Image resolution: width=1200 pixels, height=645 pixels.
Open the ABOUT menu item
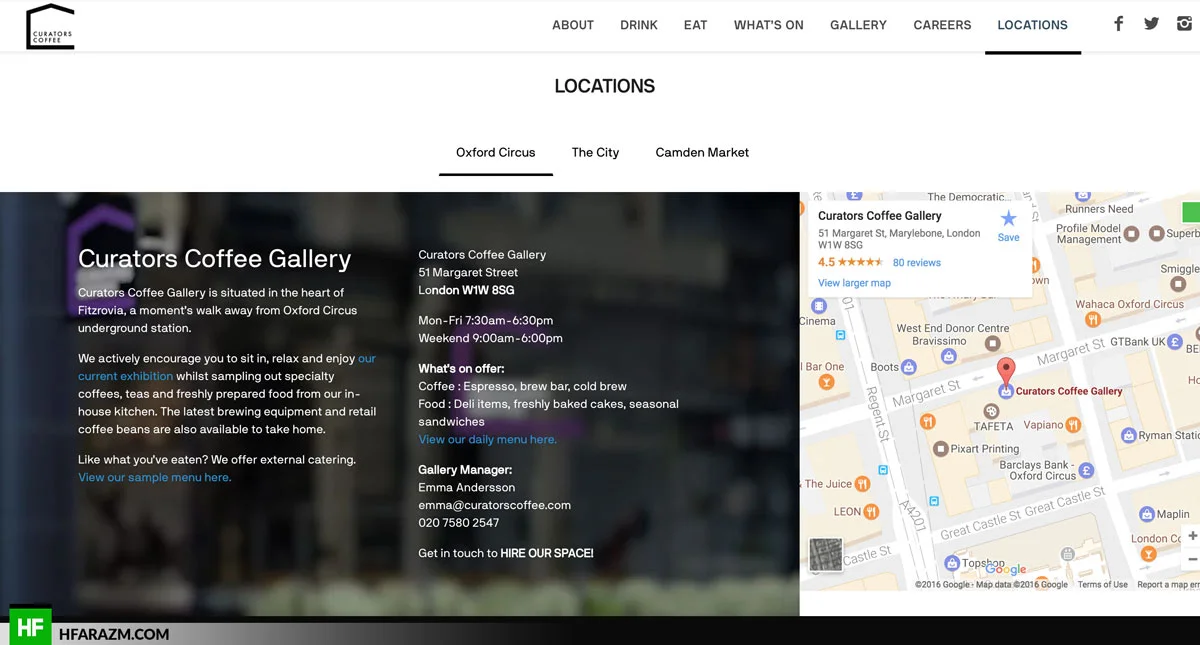coord(573,25)
